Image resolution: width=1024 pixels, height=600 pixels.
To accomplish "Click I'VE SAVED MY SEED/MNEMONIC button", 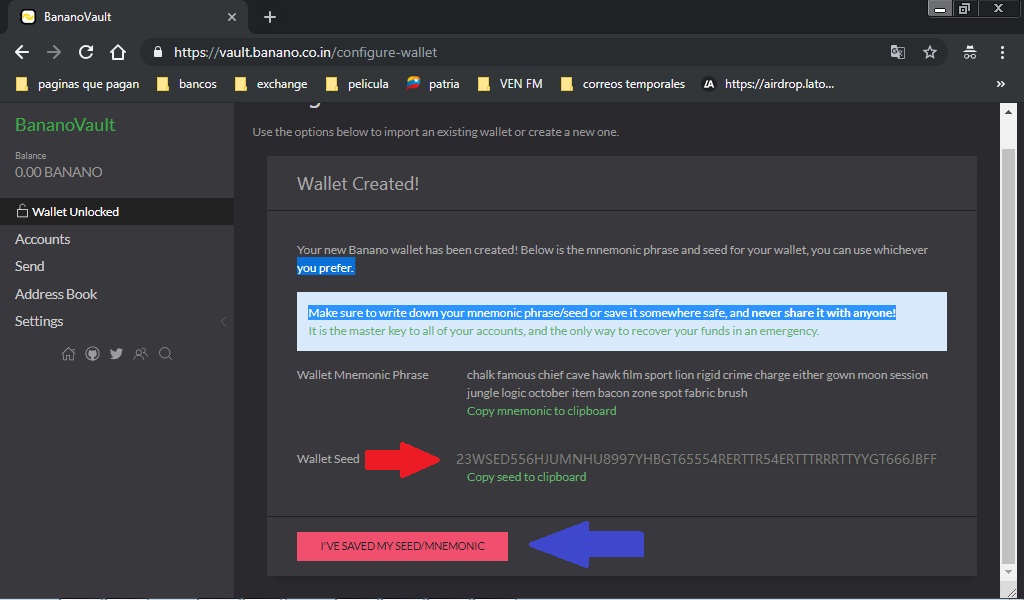I will click(x=402, y=546).
